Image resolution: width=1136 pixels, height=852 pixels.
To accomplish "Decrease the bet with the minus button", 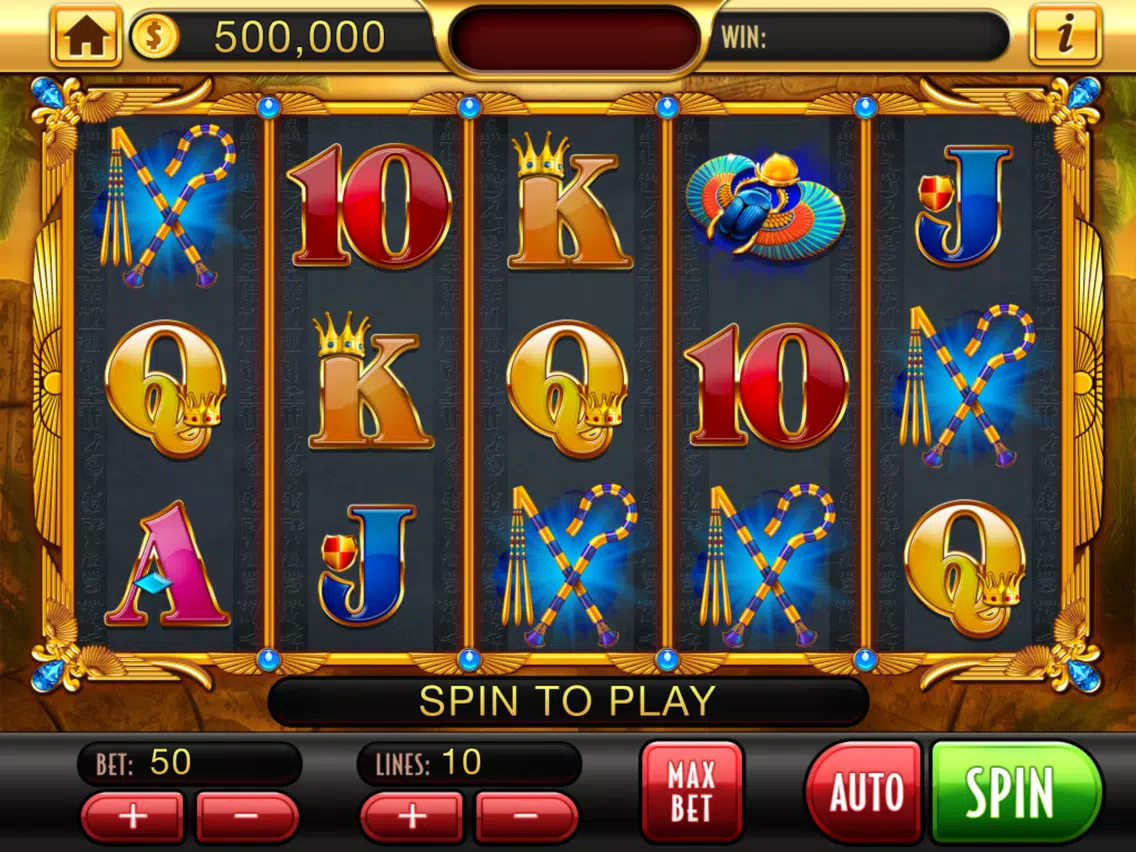I will click(247, 816).
